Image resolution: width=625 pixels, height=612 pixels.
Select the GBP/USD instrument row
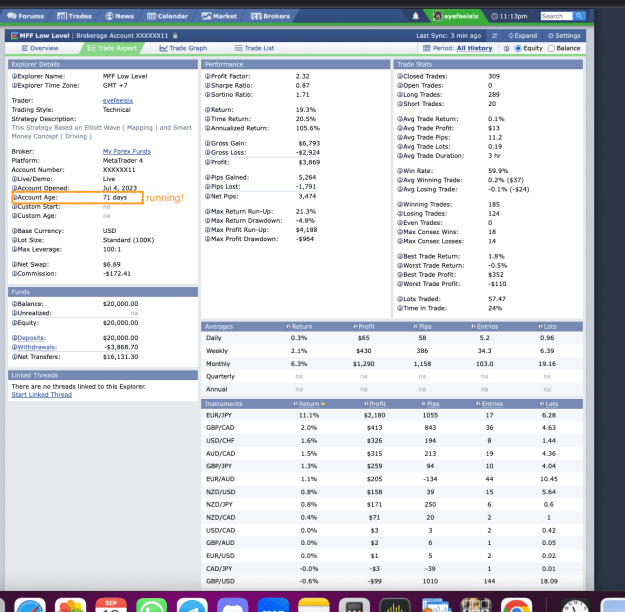click(392, 581)
